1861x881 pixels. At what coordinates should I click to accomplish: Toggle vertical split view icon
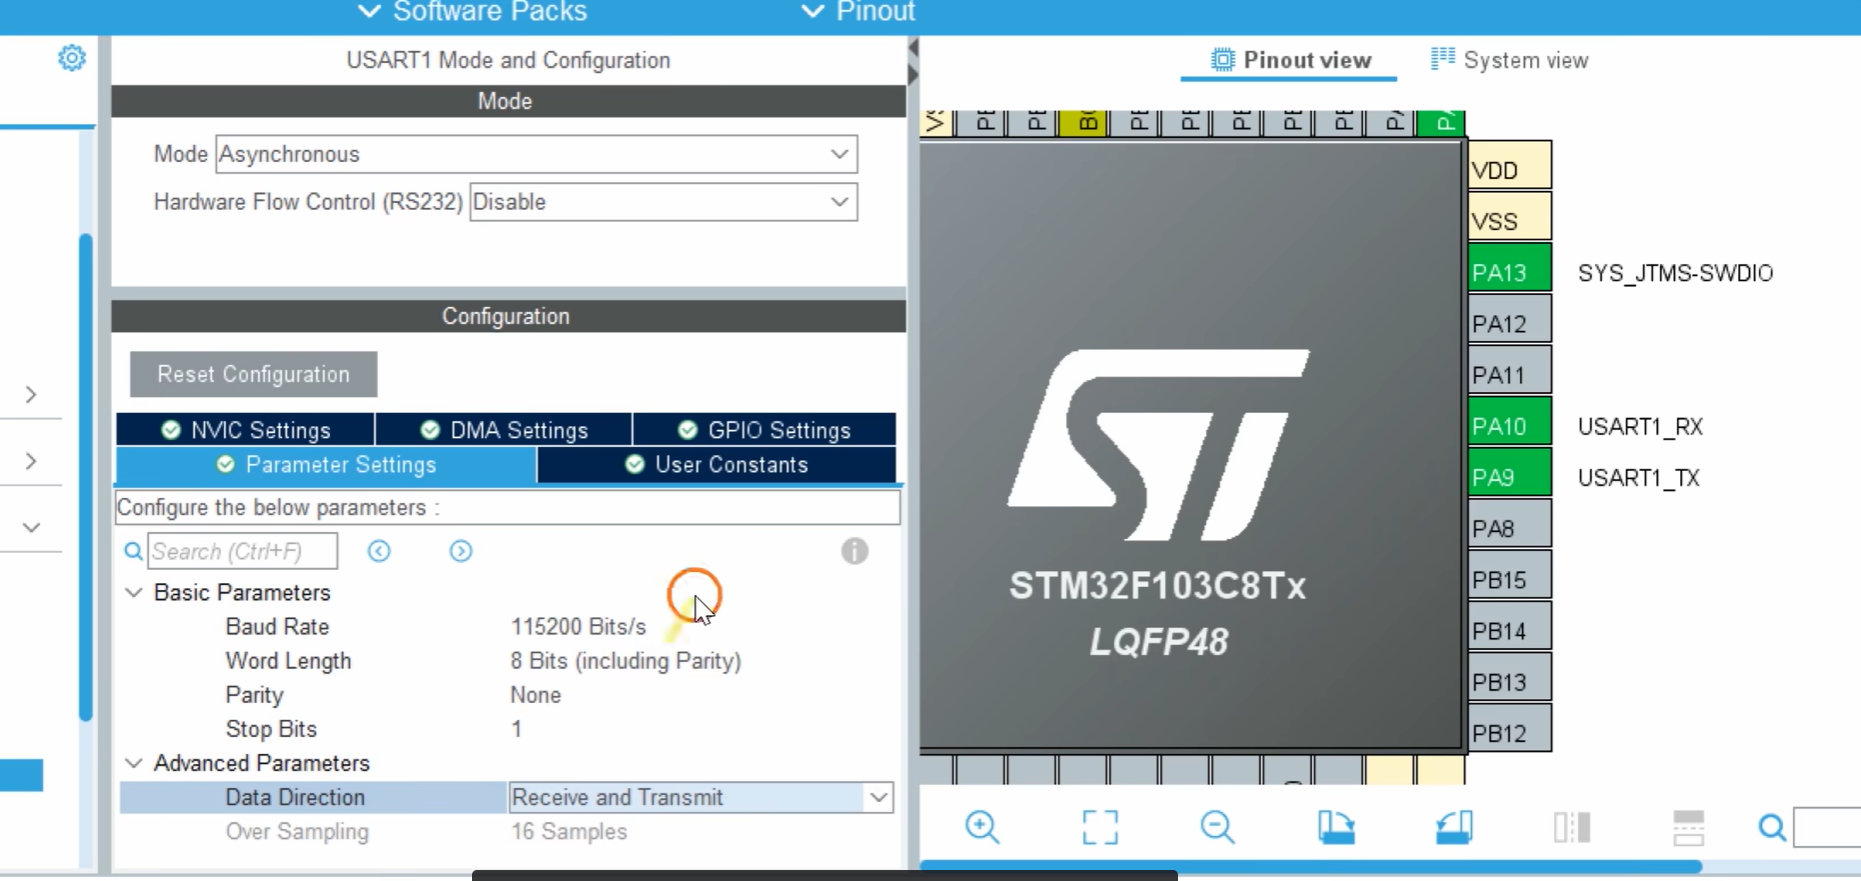[x=1571, y=827]
